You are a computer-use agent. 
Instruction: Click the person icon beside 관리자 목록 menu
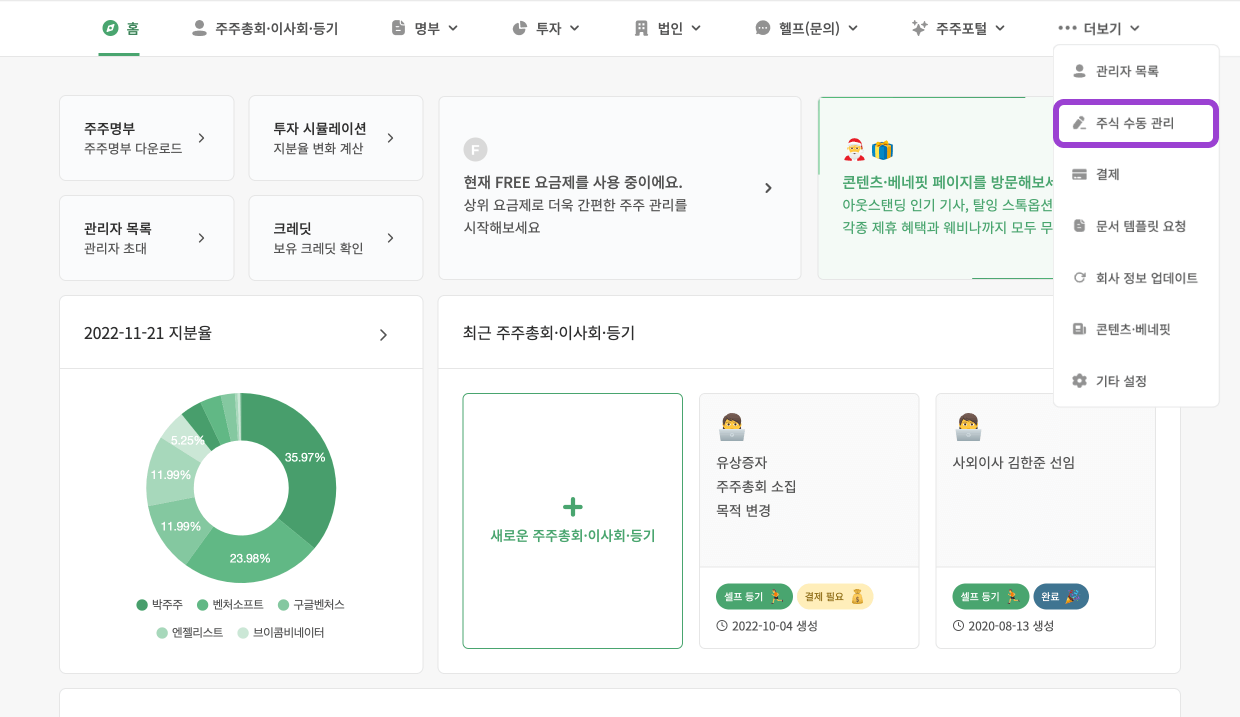(x=1079, y=71)
